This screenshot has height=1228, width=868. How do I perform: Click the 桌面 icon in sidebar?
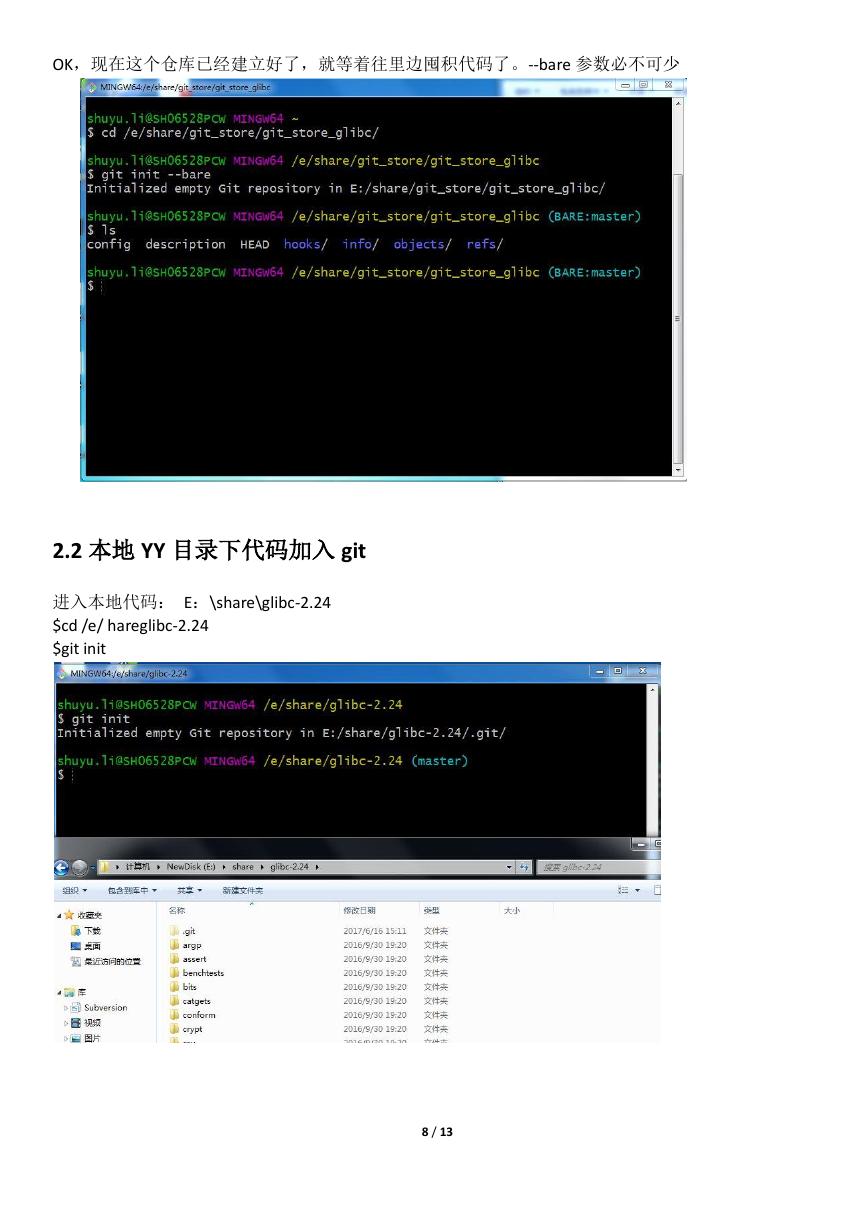click(x=76, y=946)
